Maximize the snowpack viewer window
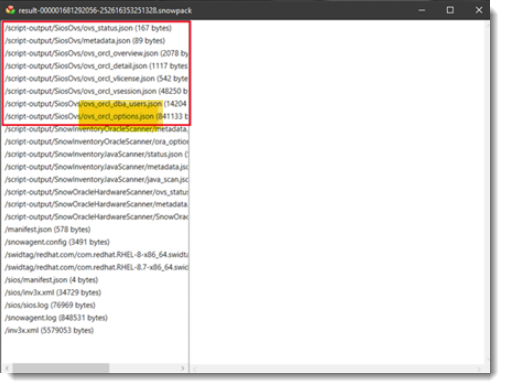The height and width of the screenshot is (388, 505). pyautogui.click(x=450, y=10)
